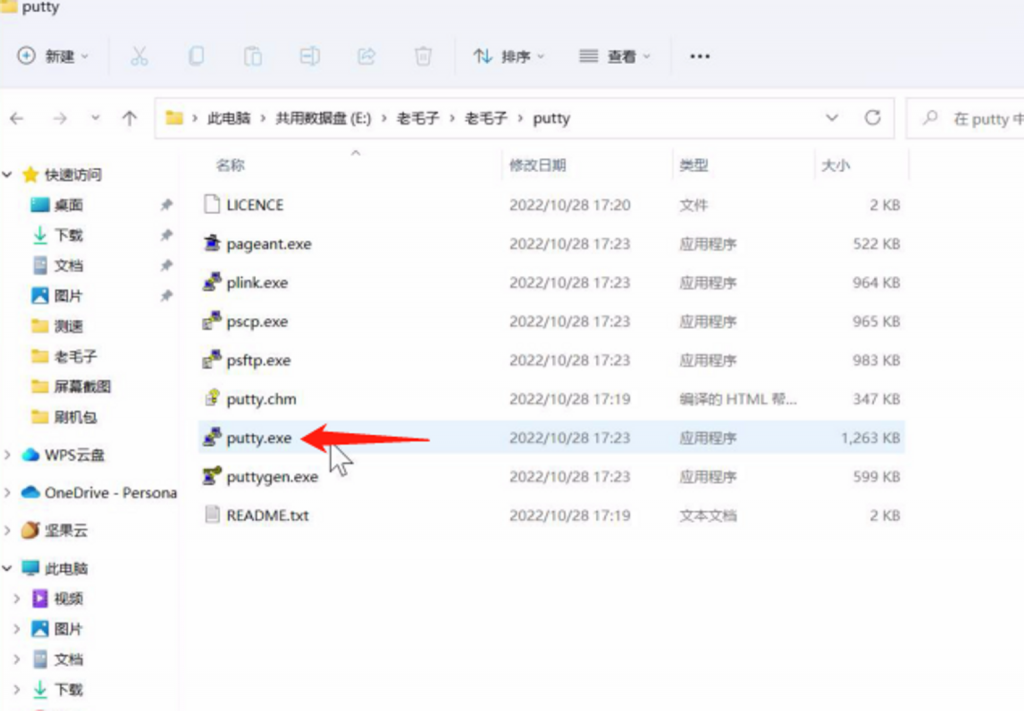Open 老毛子 folder in quick access
This screenshot has width=1024, height=711.
coord(74,356)
